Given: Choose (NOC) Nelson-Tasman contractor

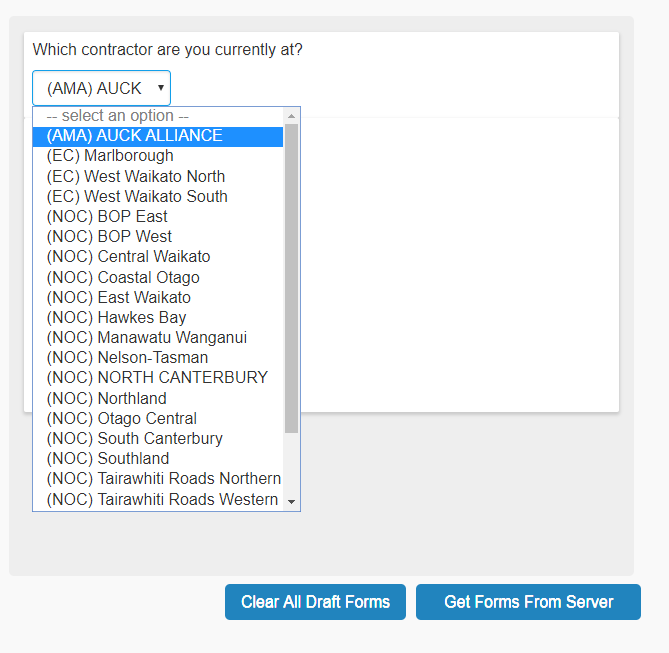Looking at the screenshot, I should [x=127, y=357].
